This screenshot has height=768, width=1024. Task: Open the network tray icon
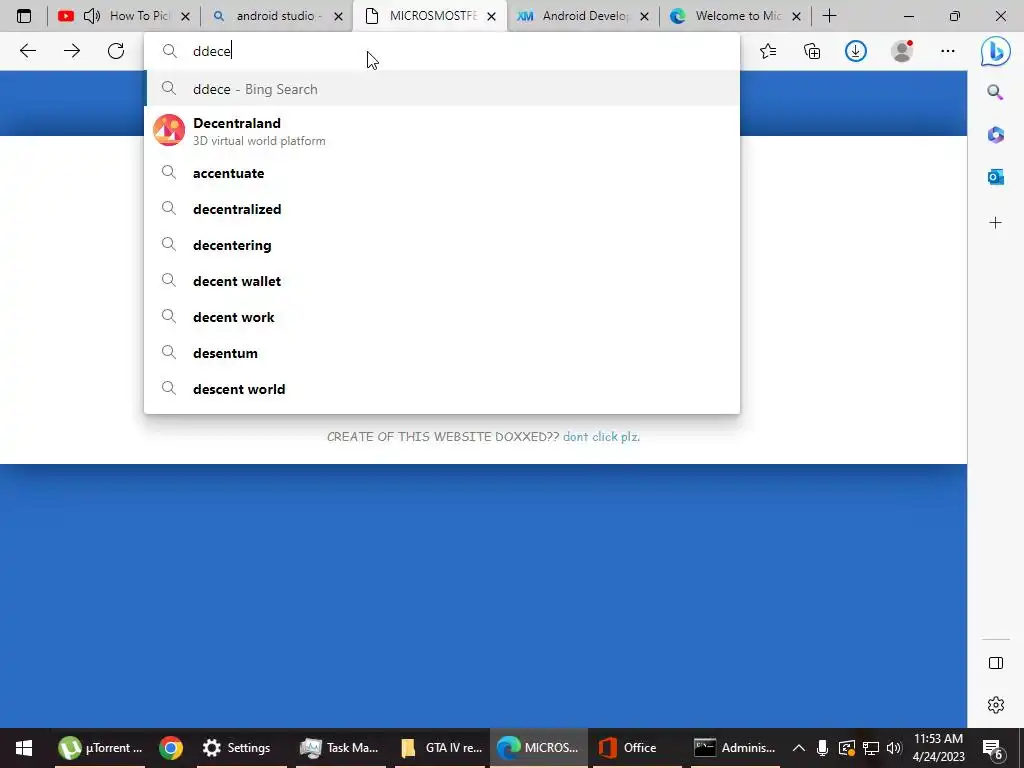(x=871, y=748)
